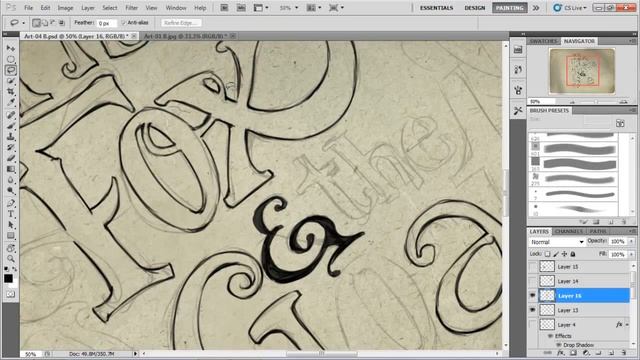The width and height of the screenshot is (640, 360).
Task: Select the Crop tool
Action: pyautogui.click(x=11, y=91)
